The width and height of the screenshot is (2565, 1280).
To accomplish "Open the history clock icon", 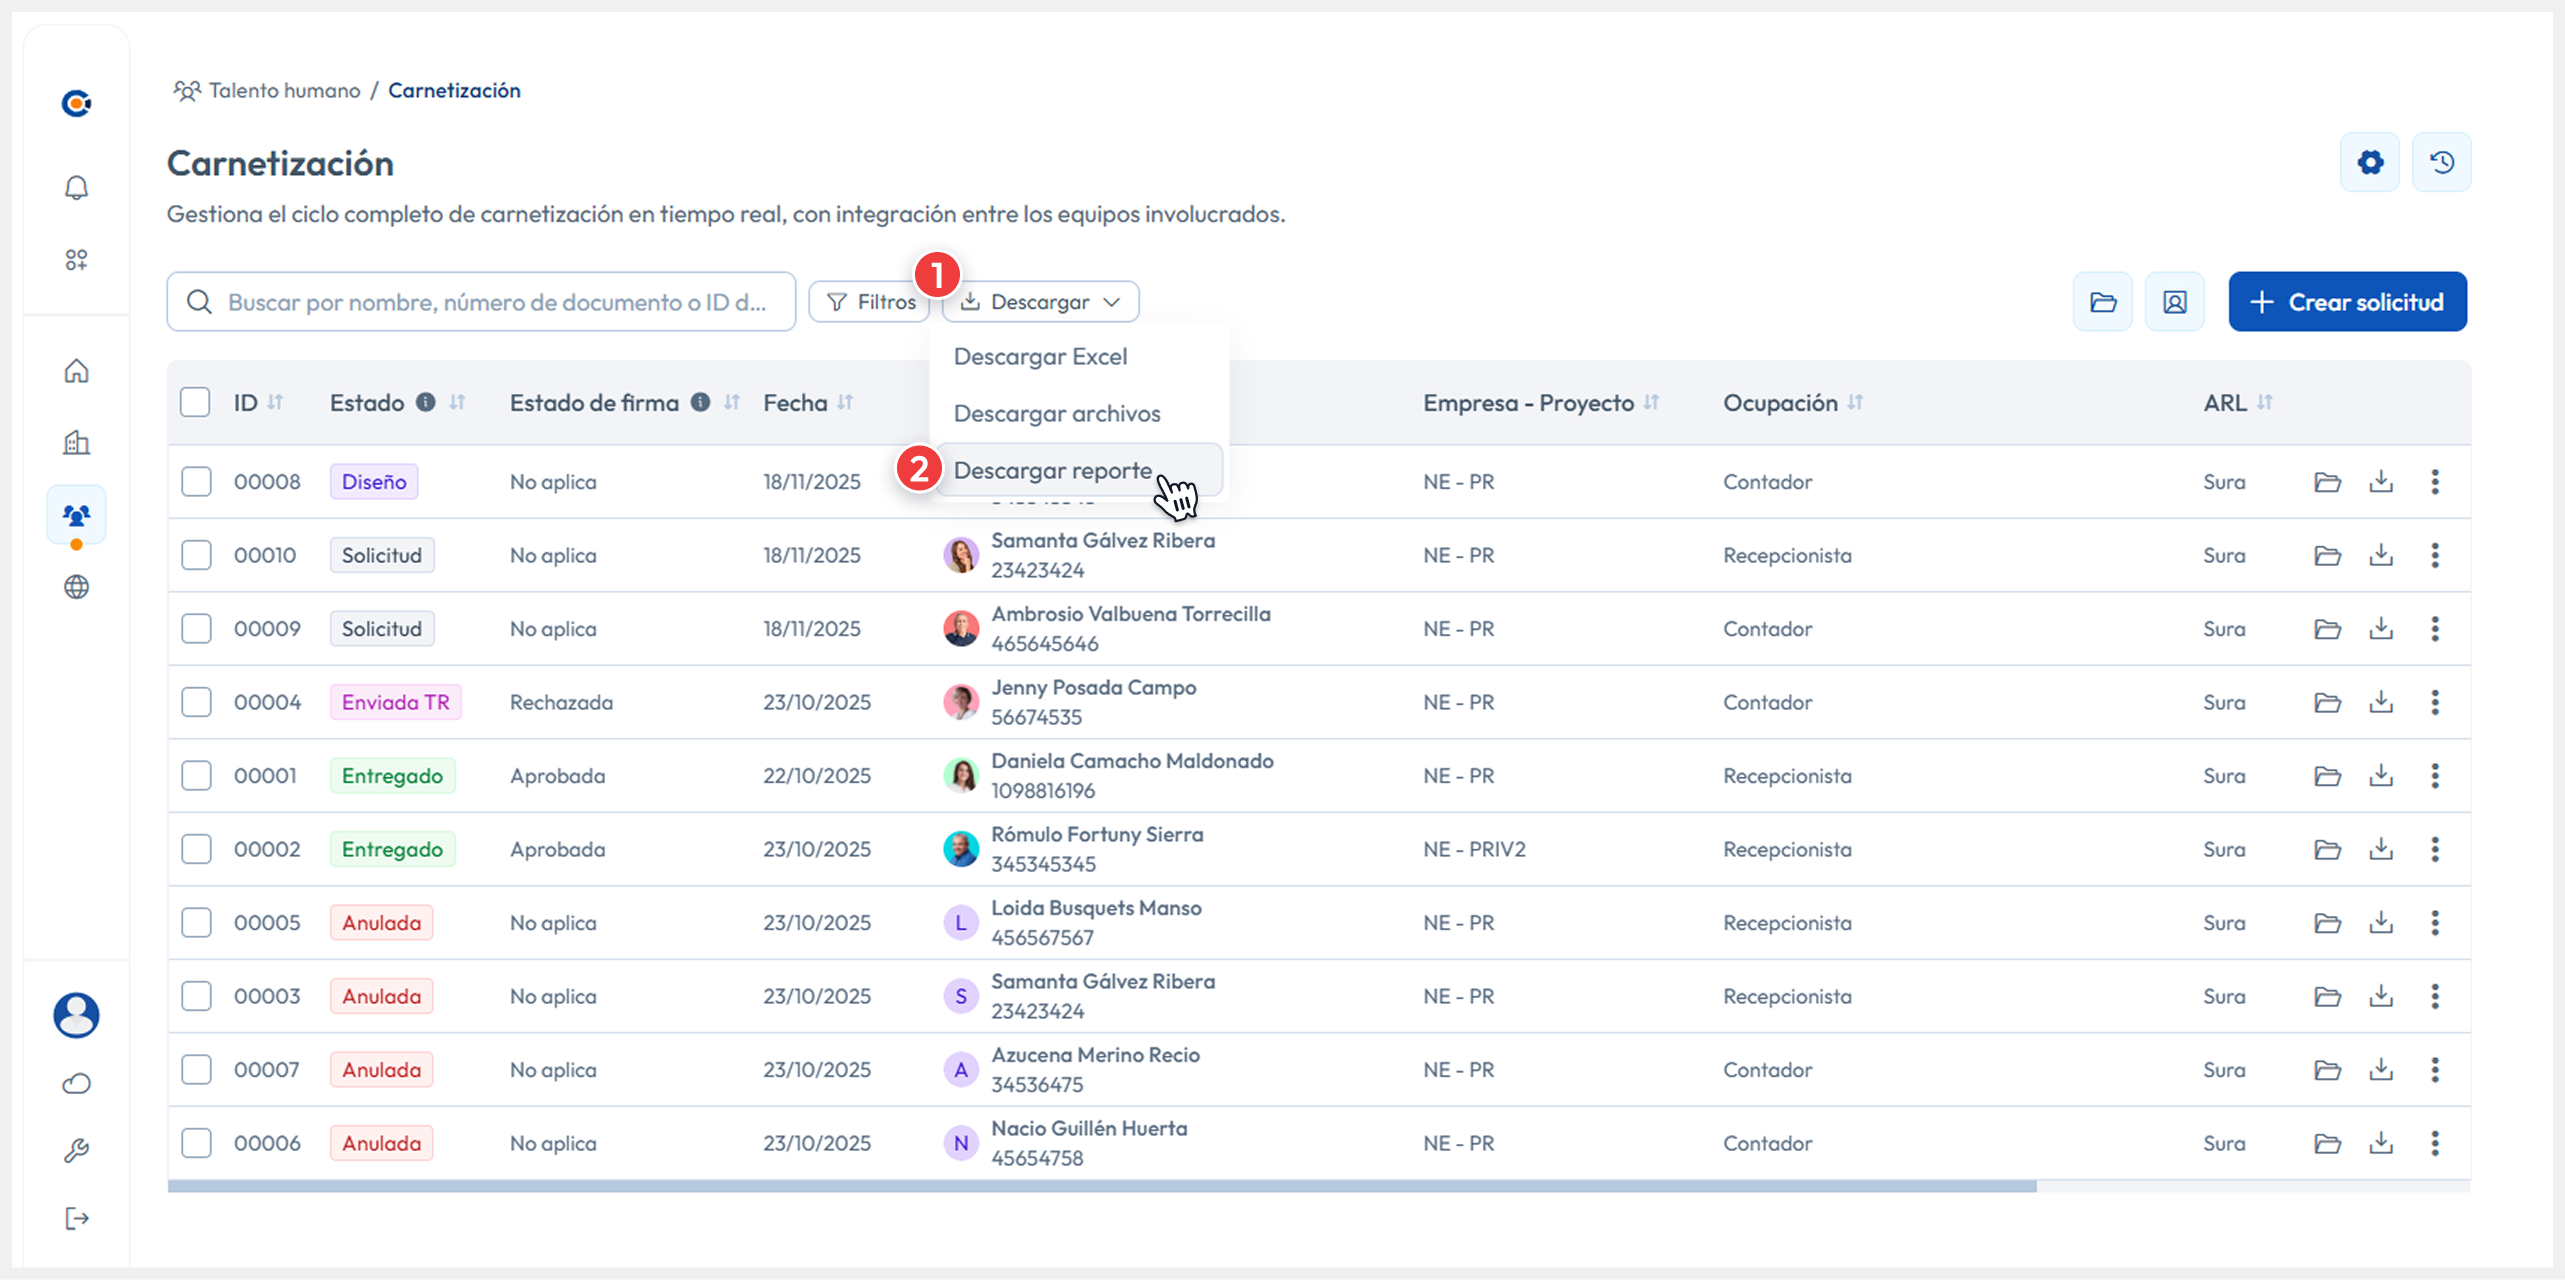I will (2441, 162).
